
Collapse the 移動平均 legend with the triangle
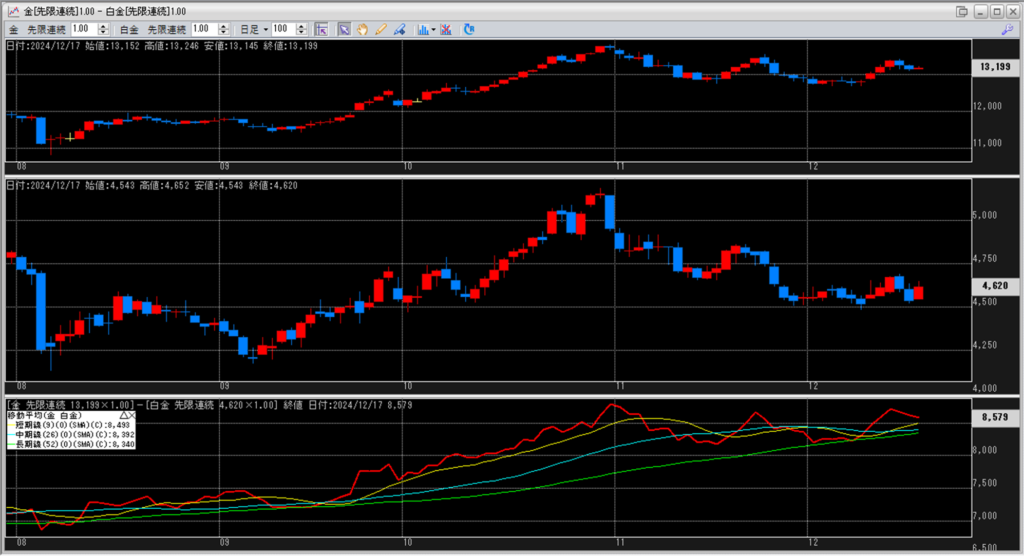tap(124, 414)
